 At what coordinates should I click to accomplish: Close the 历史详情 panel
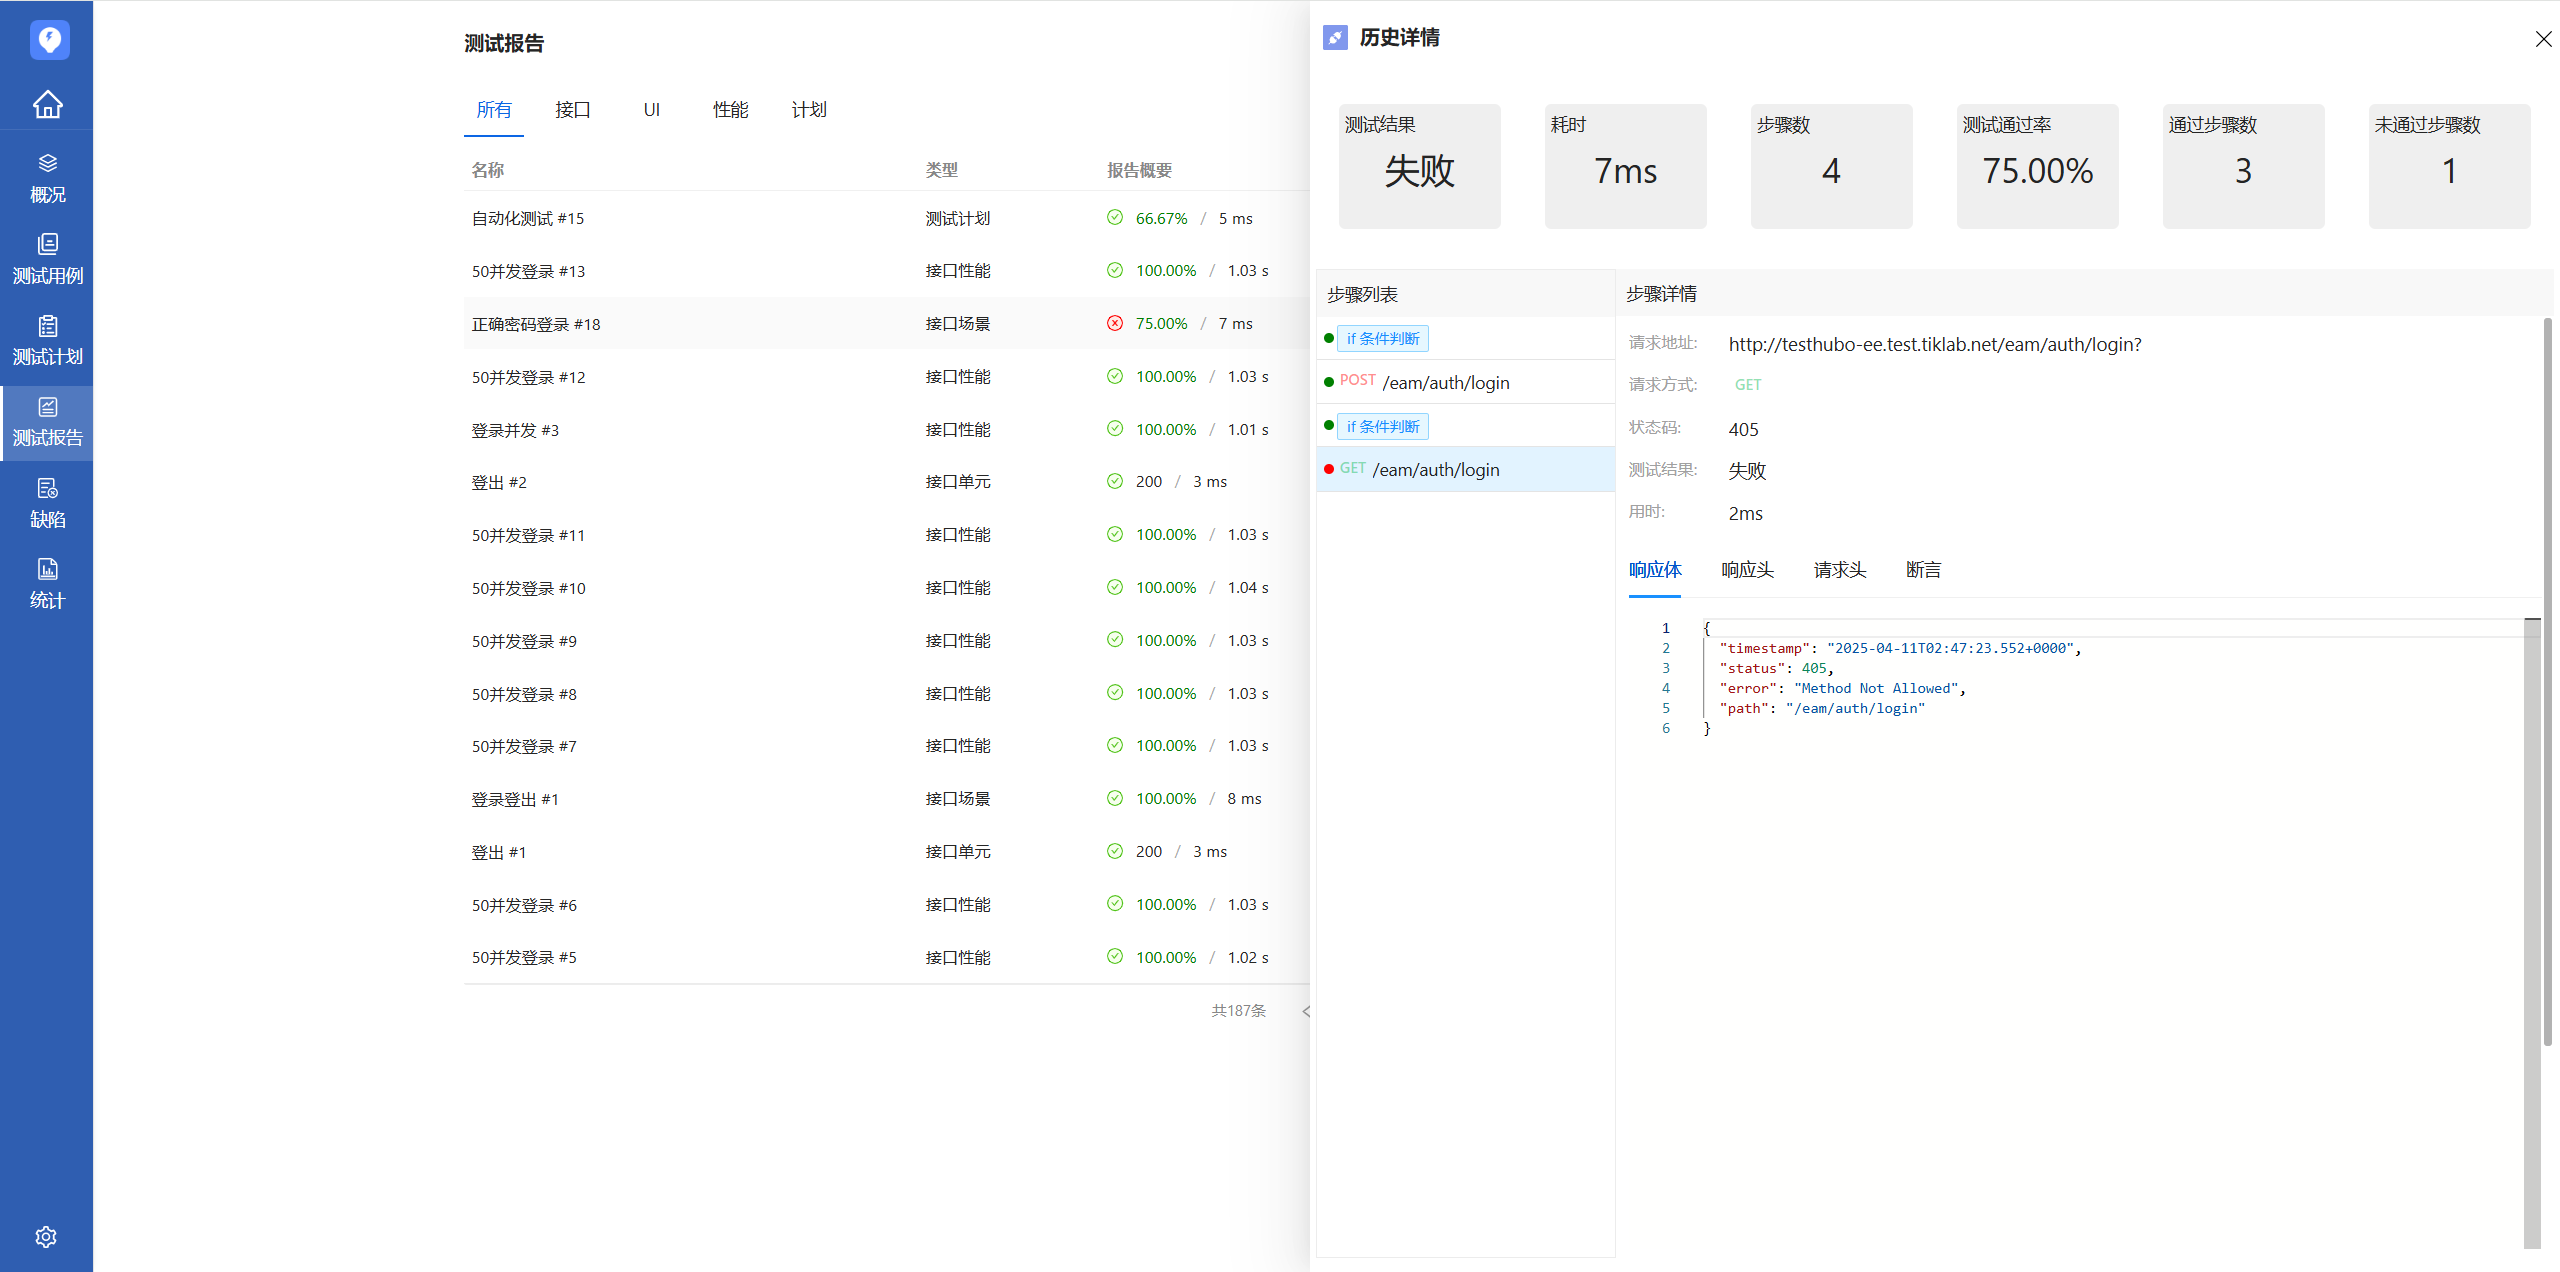[2543, 39]
